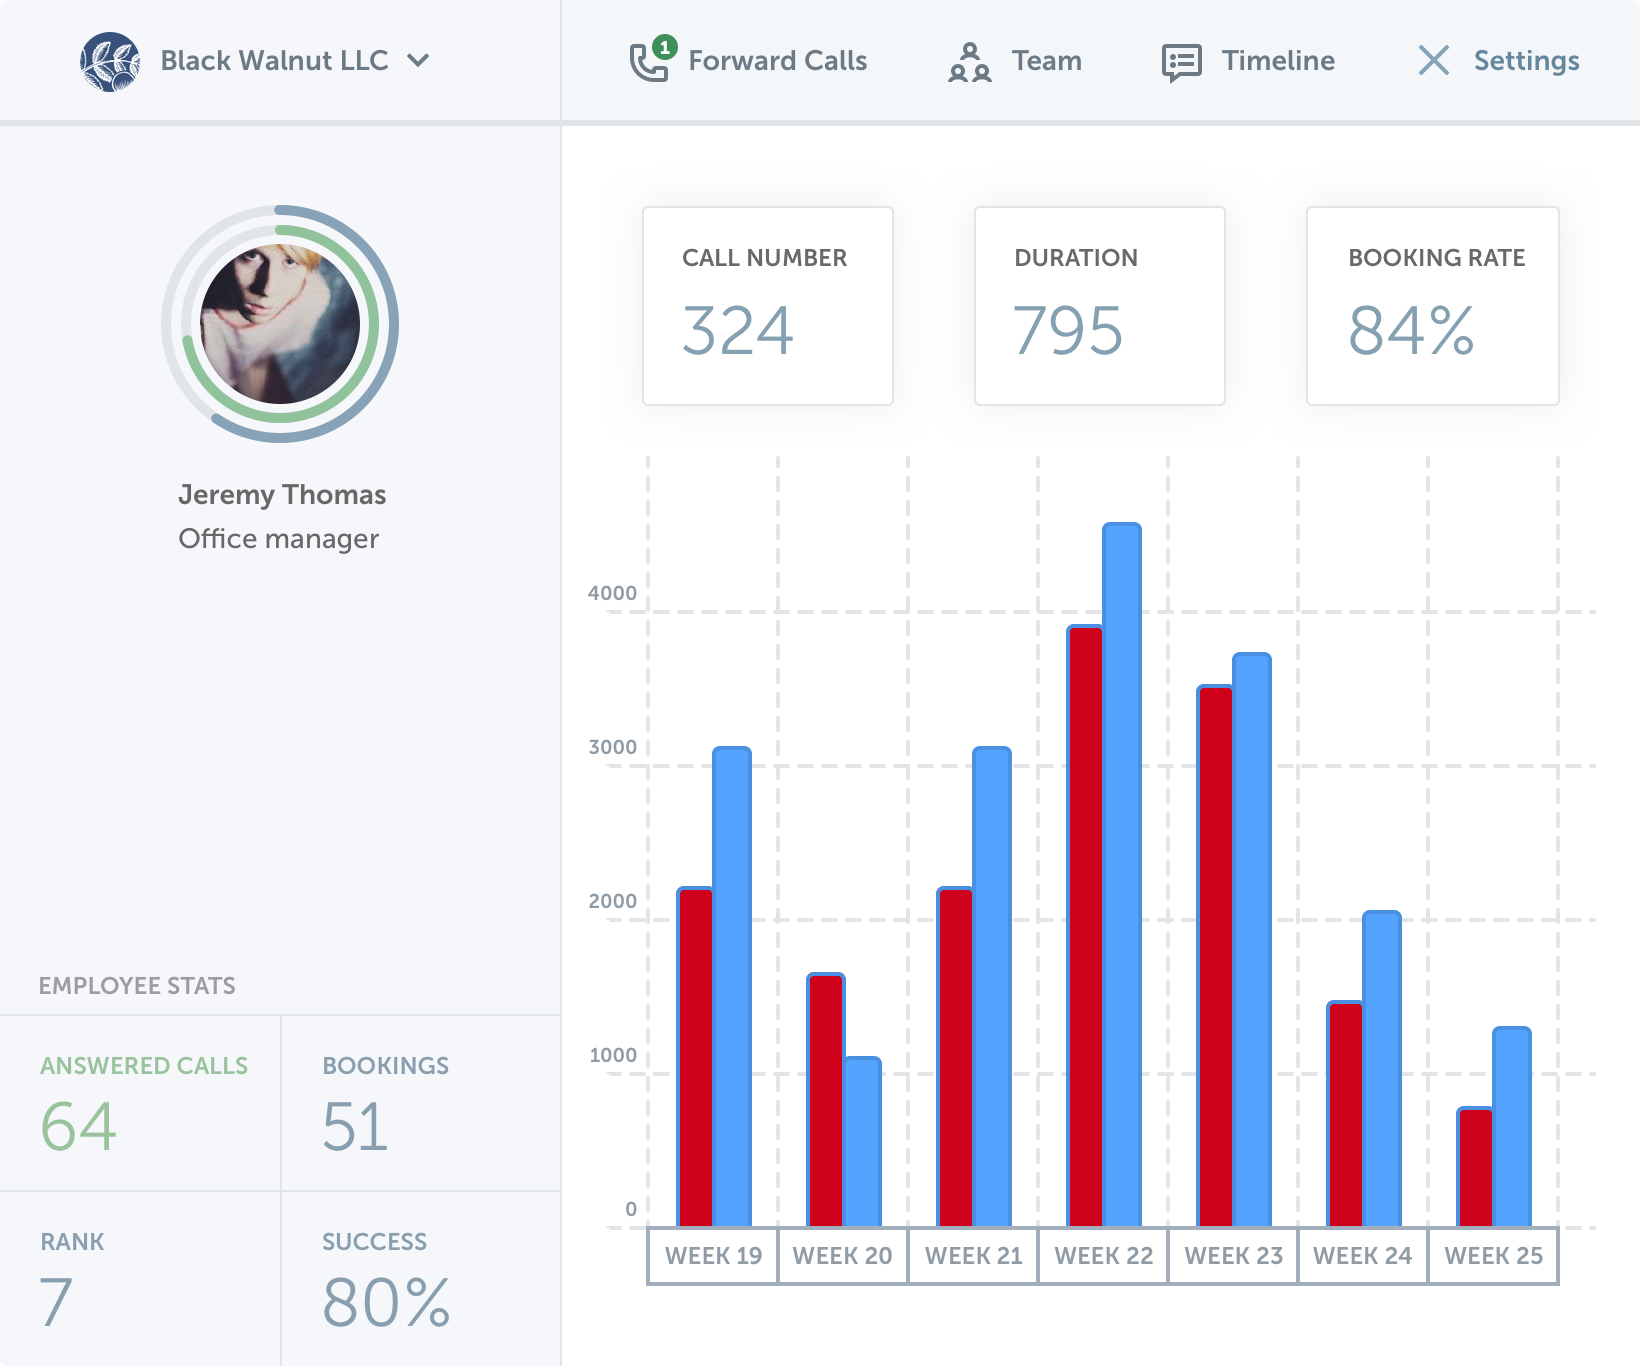
Task: Select the Rank 7 stat tile
Action: point(140,1279)
